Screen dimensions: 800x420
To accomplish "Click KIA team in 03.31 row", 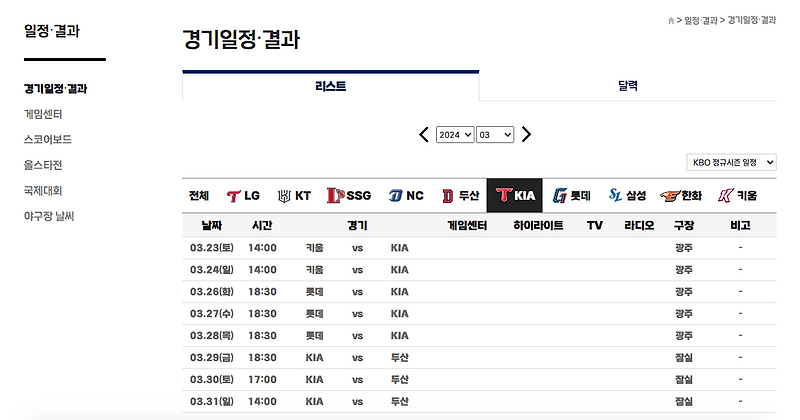I will pos(314,402).
